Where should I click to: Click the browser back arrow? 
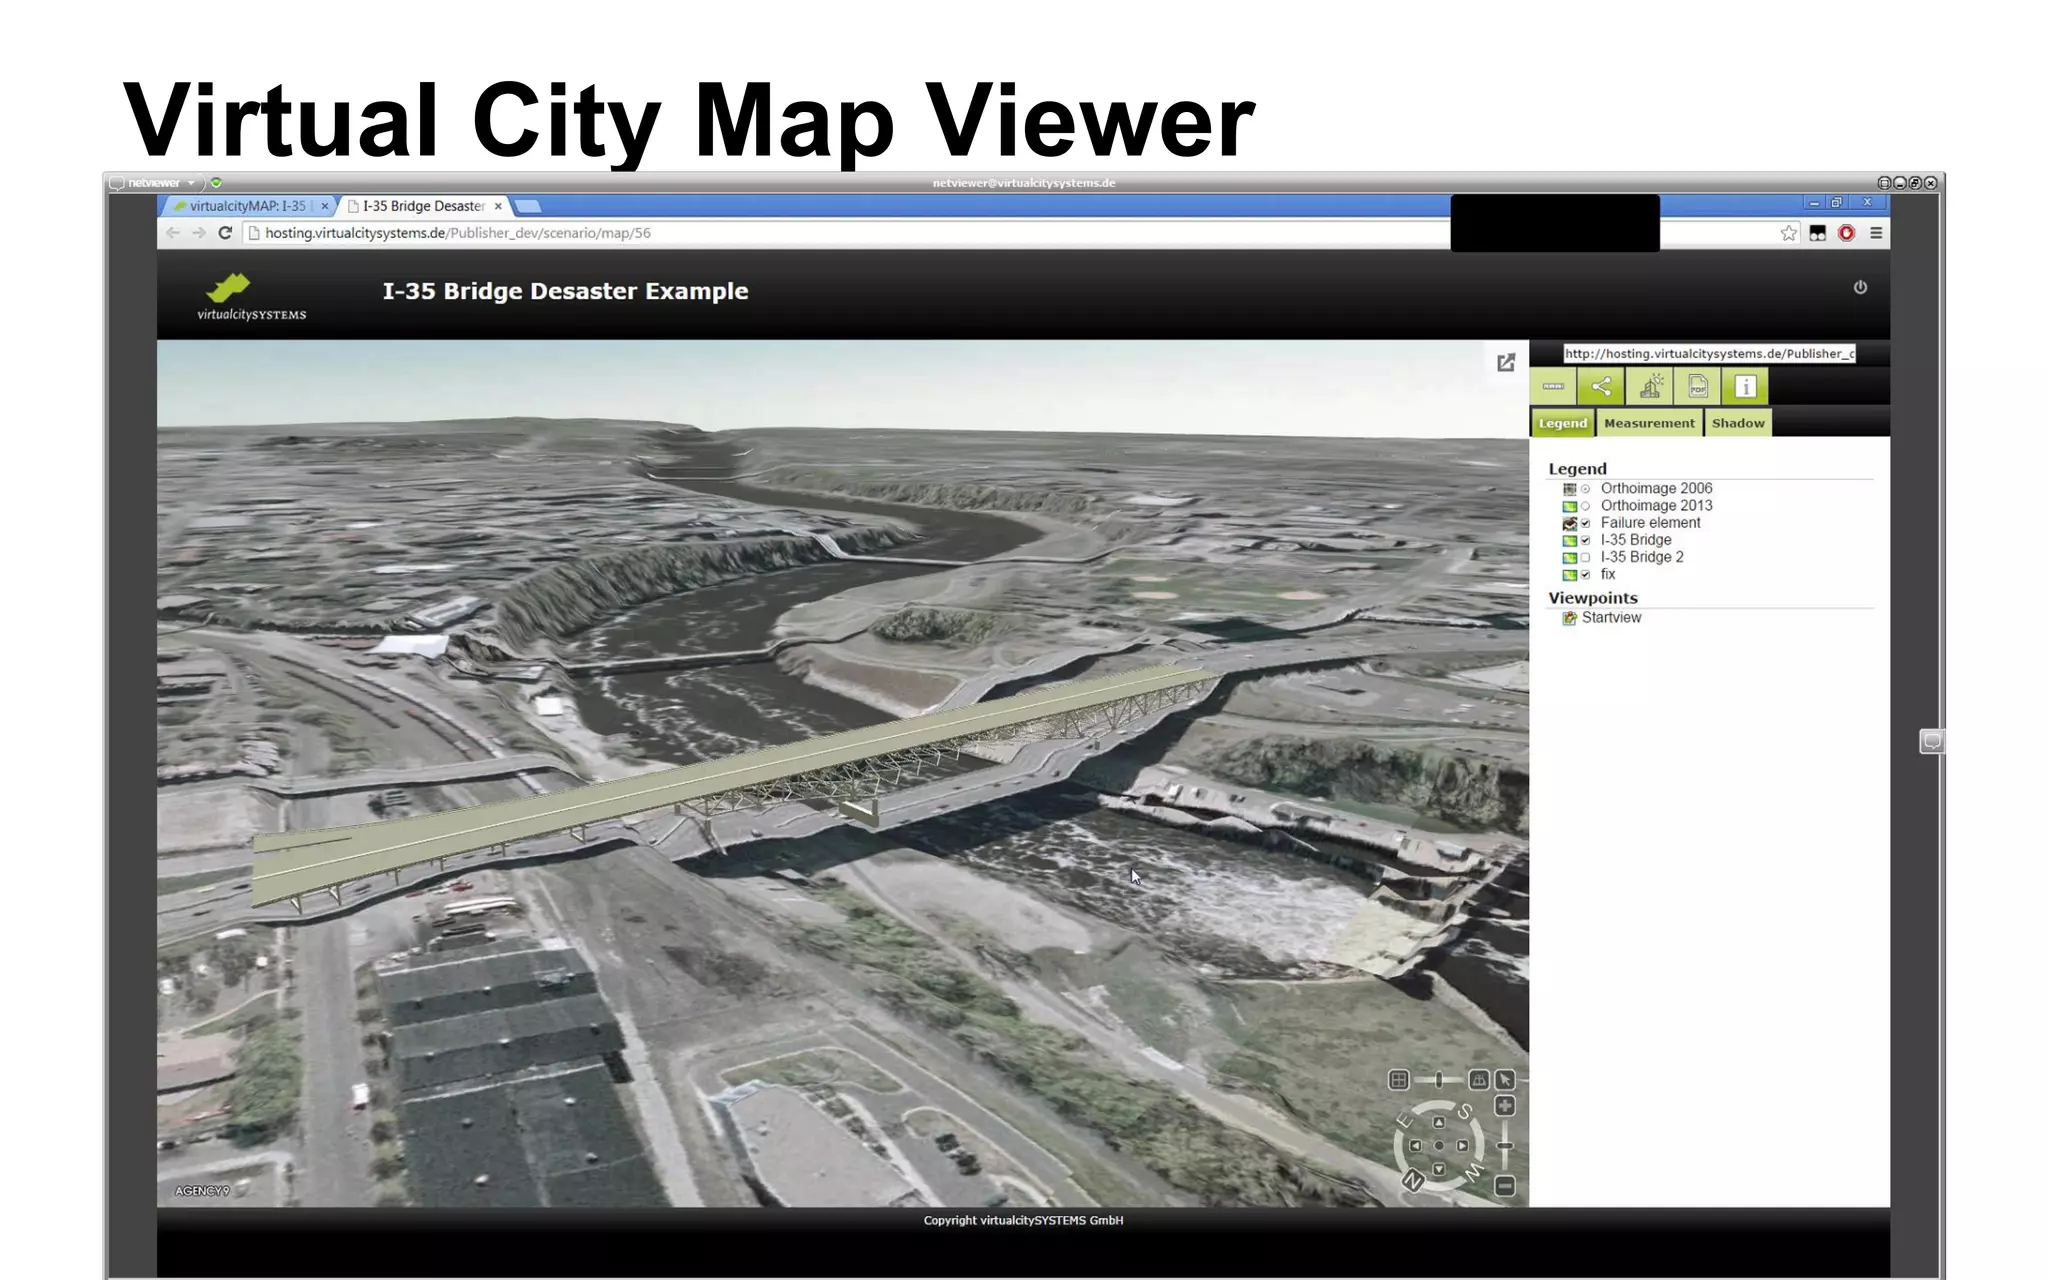[x=173, y=233]
